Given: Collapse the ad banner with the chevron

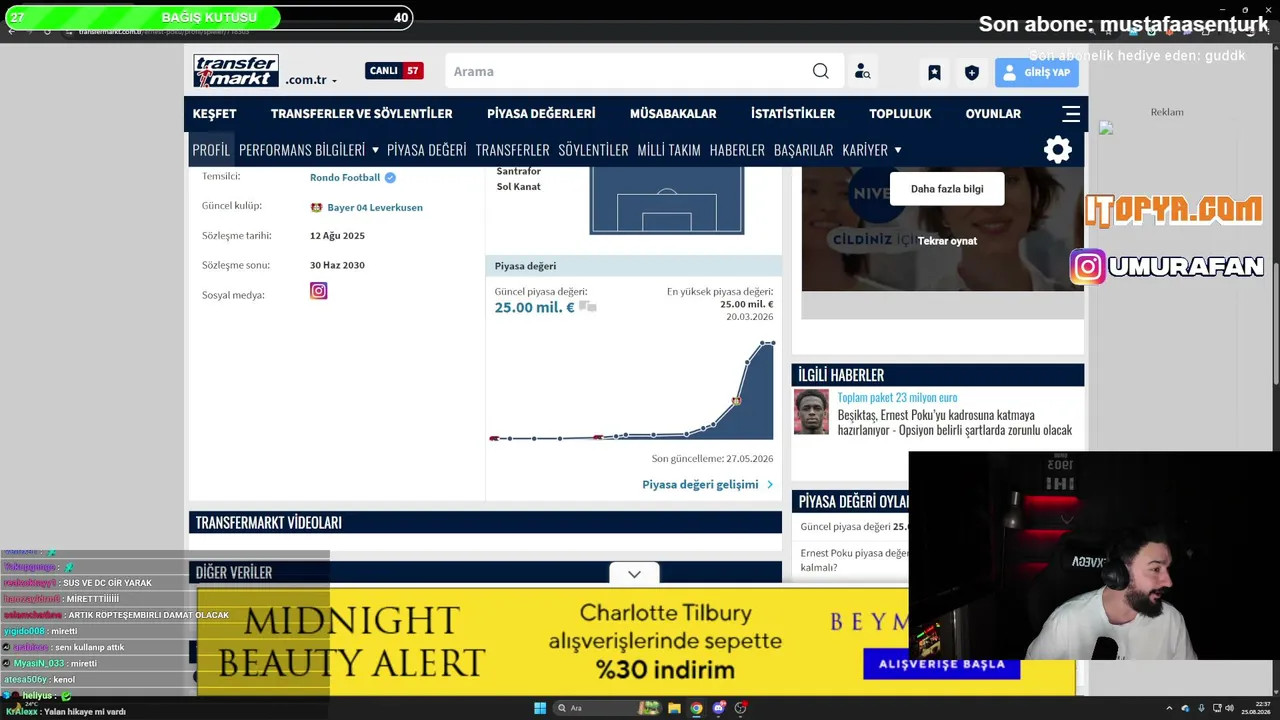Looking at the screenshot, I should click(634, 574).
